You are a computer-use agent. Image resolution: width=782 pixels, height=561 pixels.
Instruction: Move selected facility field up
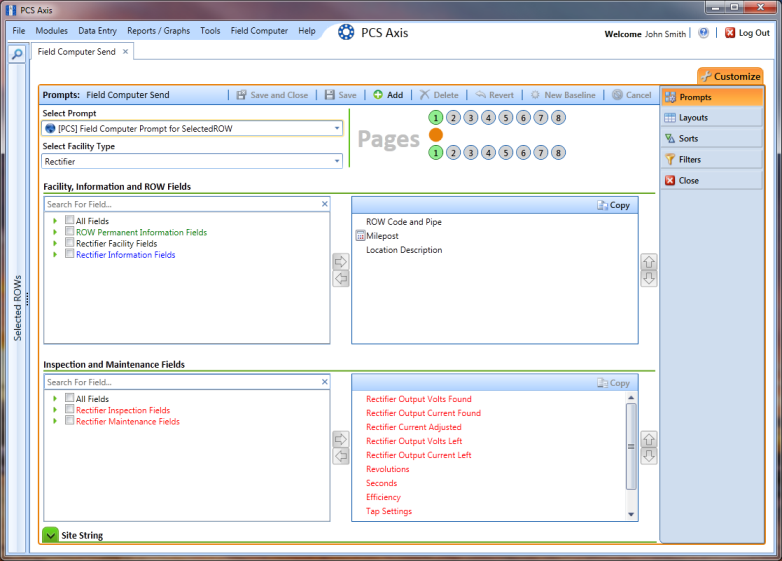[649, 261]
